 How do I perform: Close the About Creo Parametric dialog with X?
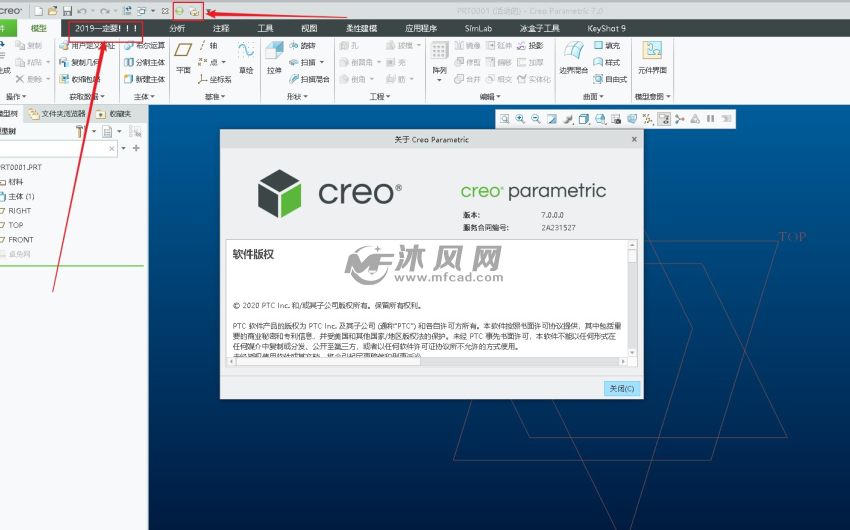point(634,139)
